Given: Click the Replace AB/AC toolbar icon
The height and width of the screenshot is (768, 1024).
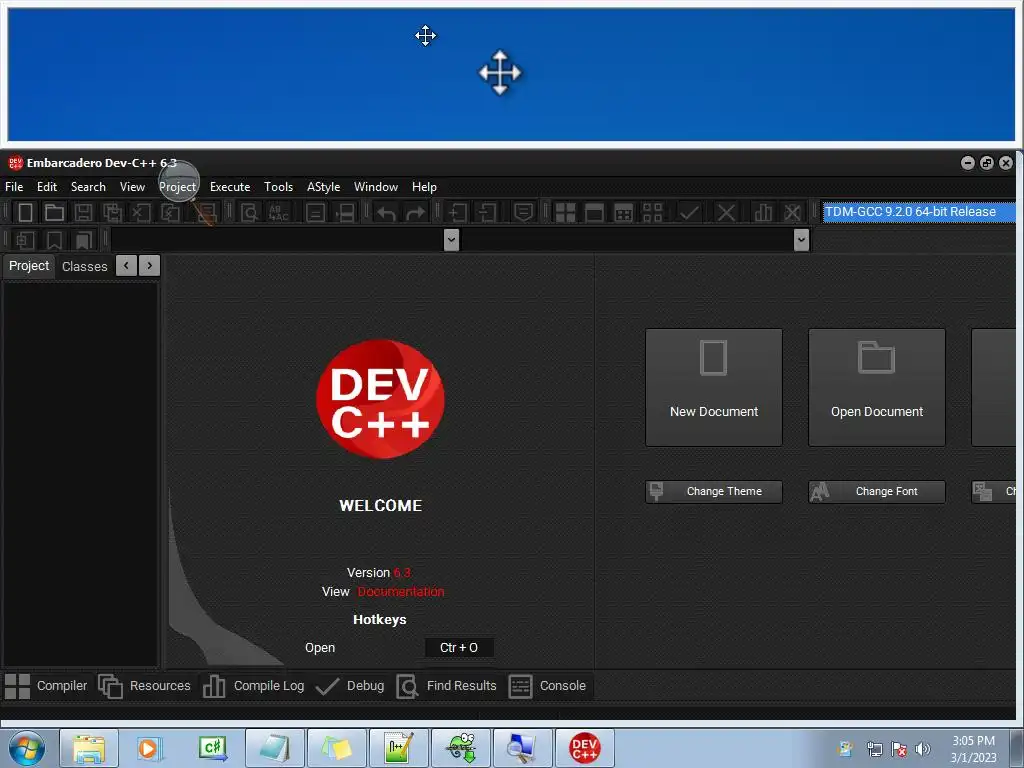Looking at the screenshot, I should point(279,212).
